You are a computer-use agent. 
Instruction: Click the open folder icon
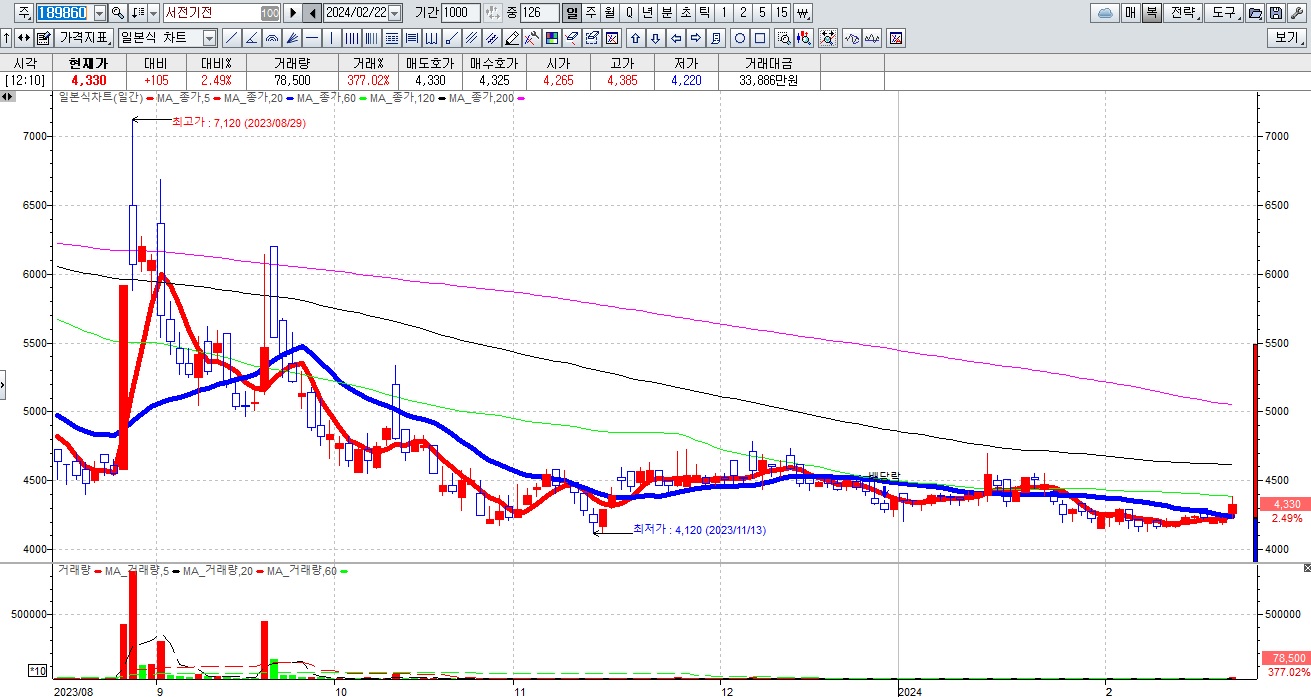[x=1254, y=13]
